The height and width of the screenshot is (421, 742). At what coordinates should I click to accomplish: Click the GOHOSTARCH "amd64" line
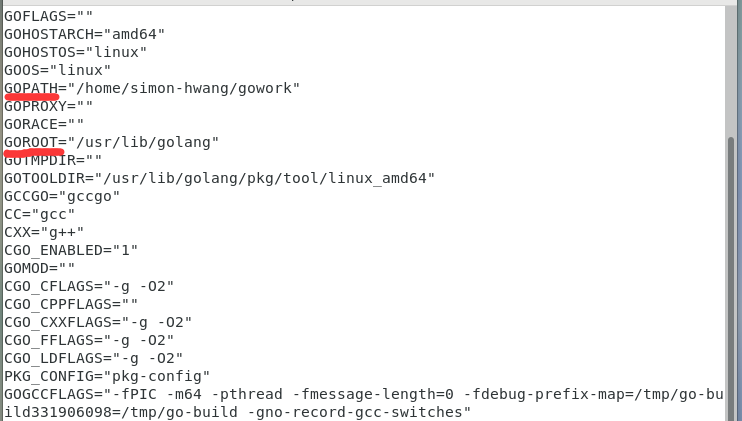[84, 34]
